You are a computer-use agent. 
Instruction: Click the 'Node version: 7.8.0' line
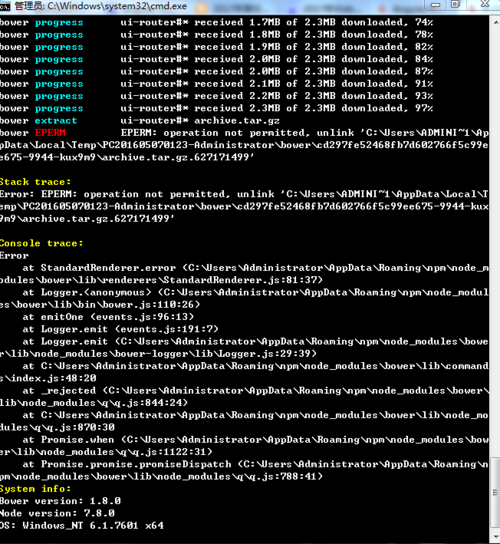pyautogui.click(x=57, y=513)
